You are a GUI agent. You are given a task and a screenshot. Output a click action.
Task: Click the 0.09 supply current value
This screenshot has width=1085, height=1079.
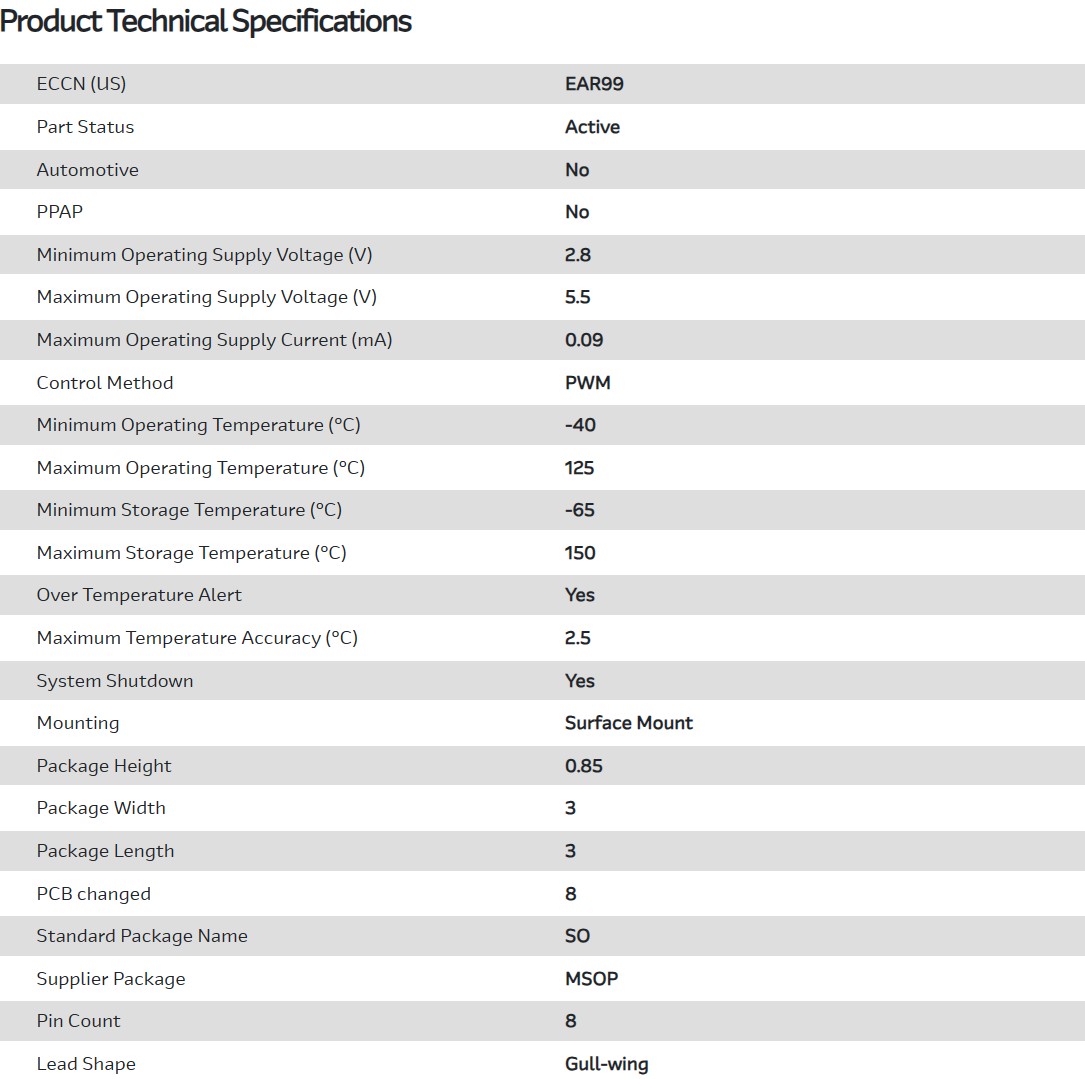click(584, 340)
